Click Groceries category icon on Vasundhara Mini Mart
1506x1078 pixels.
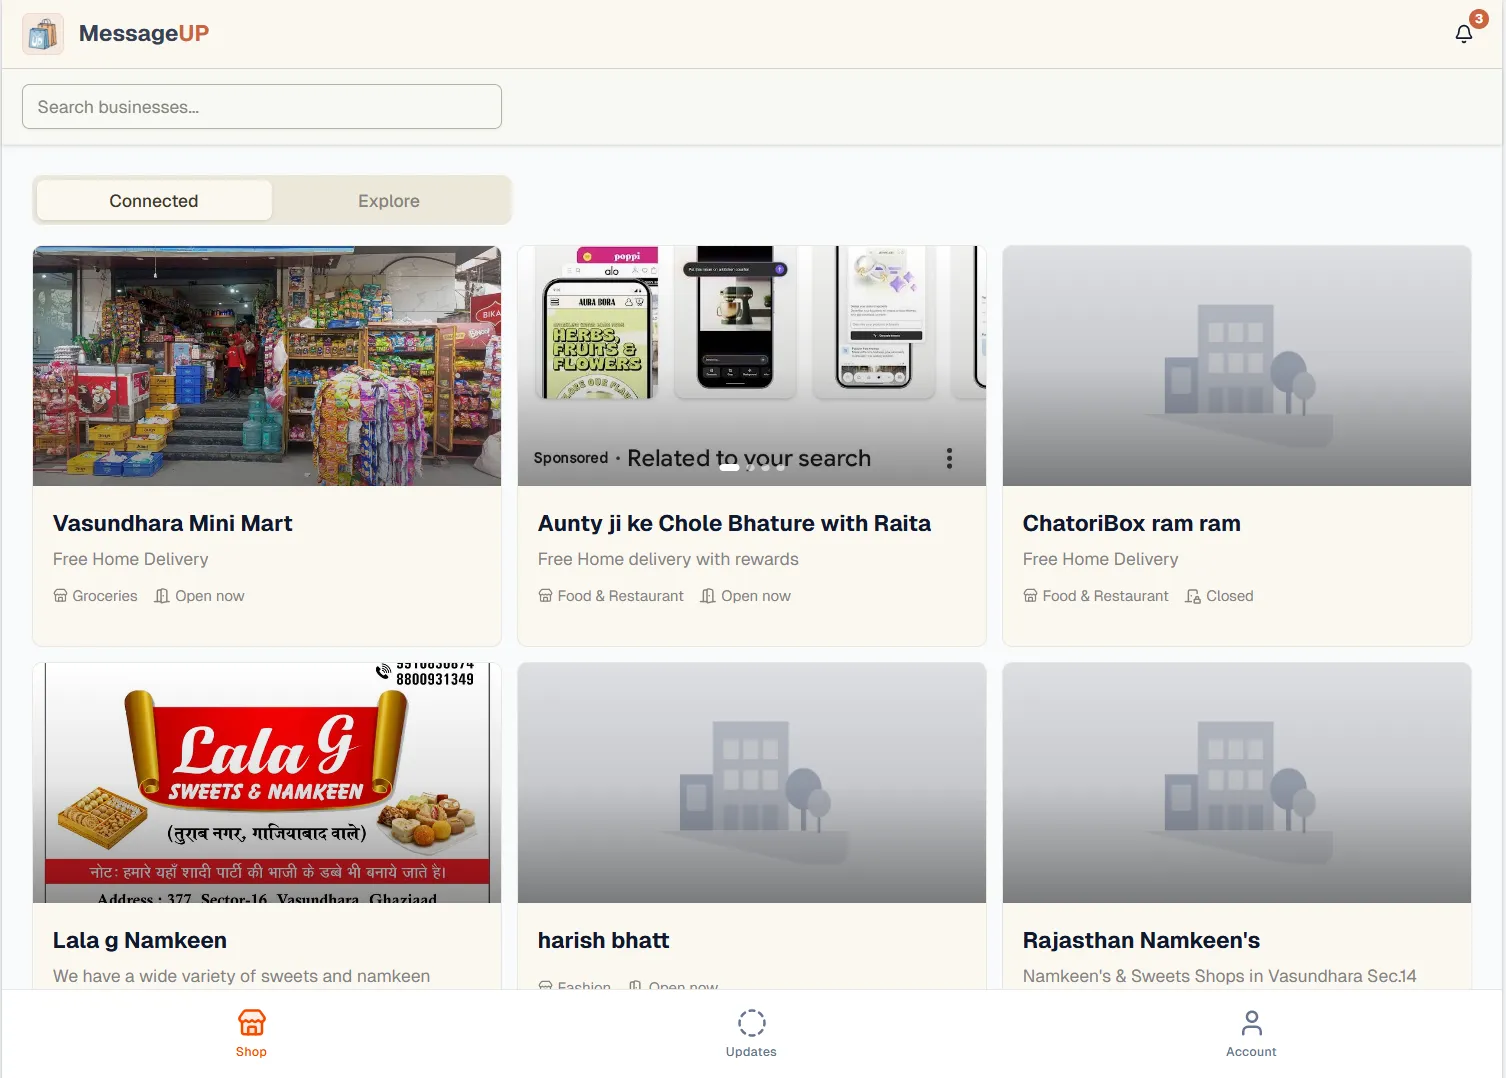click(x=60, y=596)
